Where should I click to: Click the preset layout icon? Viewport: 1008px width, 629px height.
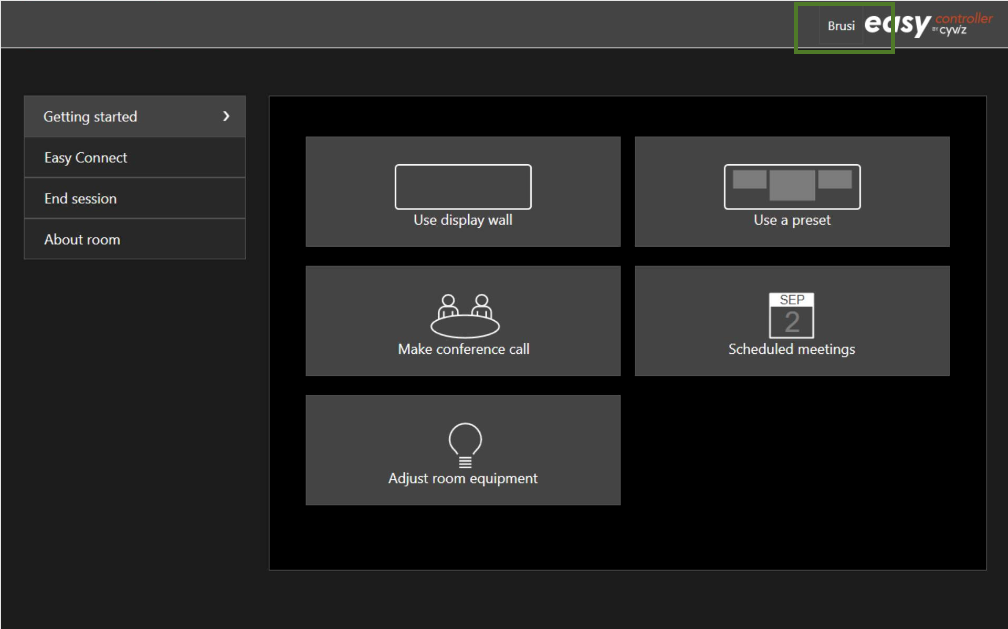point(792,187)
